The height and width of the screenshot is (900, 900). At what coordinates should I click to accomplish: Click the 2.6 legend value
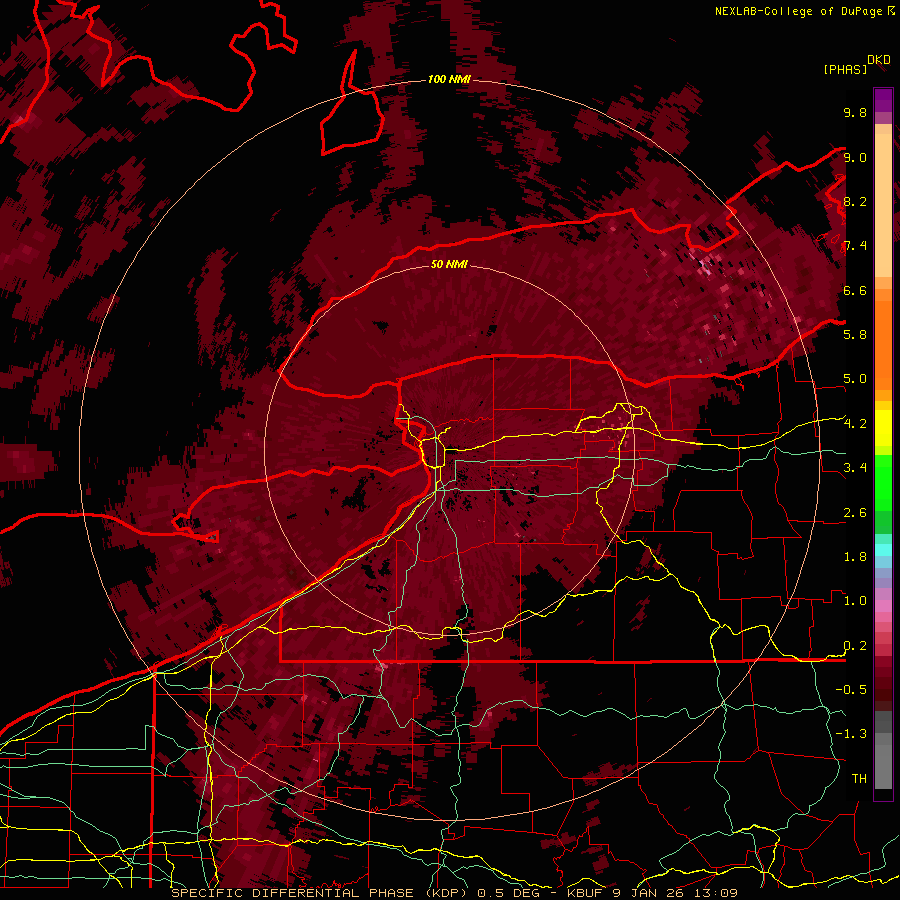tap(855, 512)
